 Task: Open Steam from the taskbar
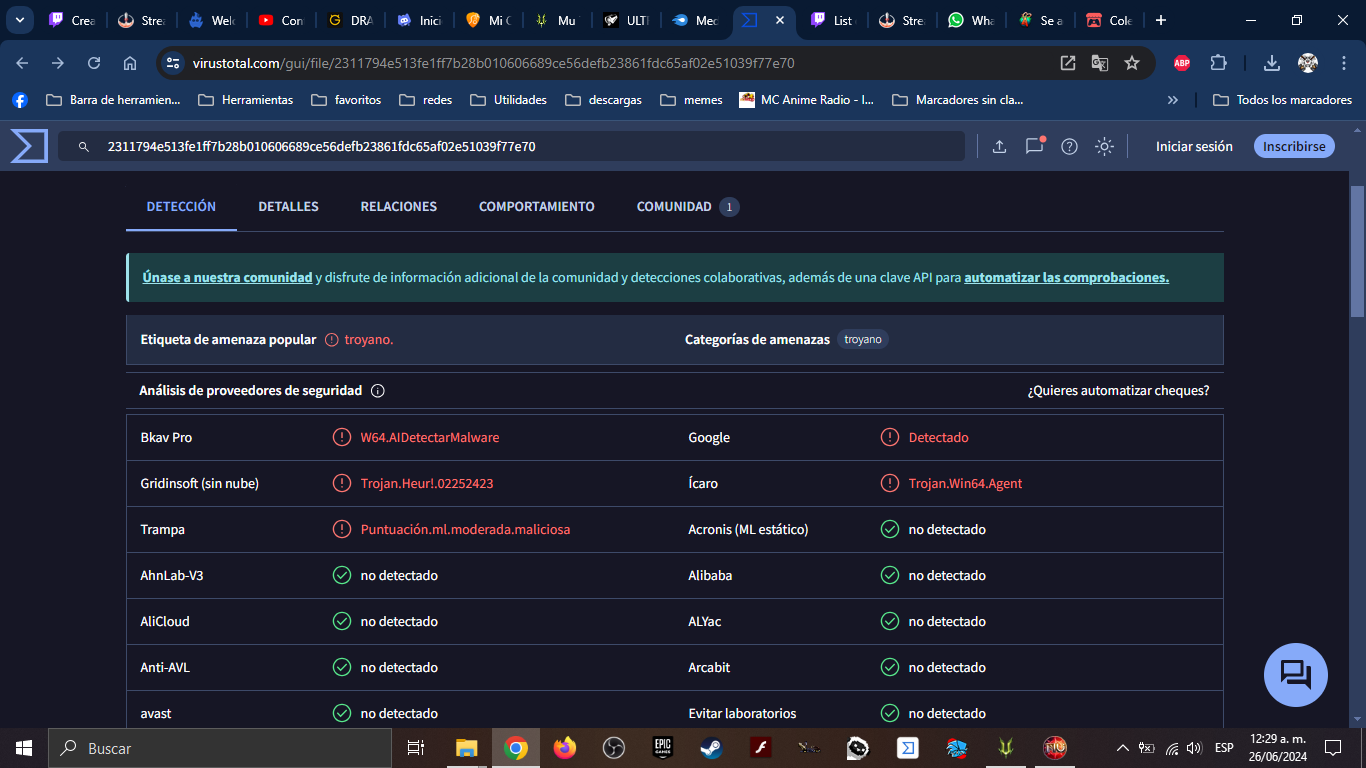point(712,748)
